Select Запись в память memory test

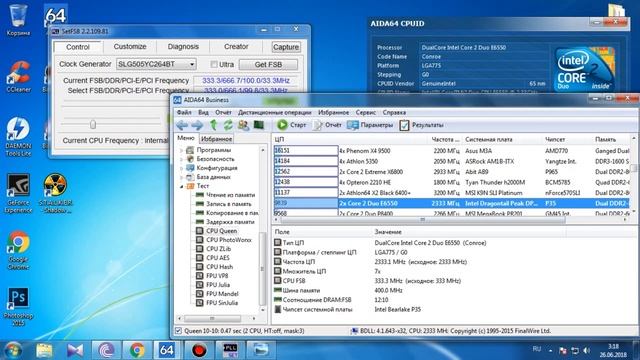pos(224,204)
